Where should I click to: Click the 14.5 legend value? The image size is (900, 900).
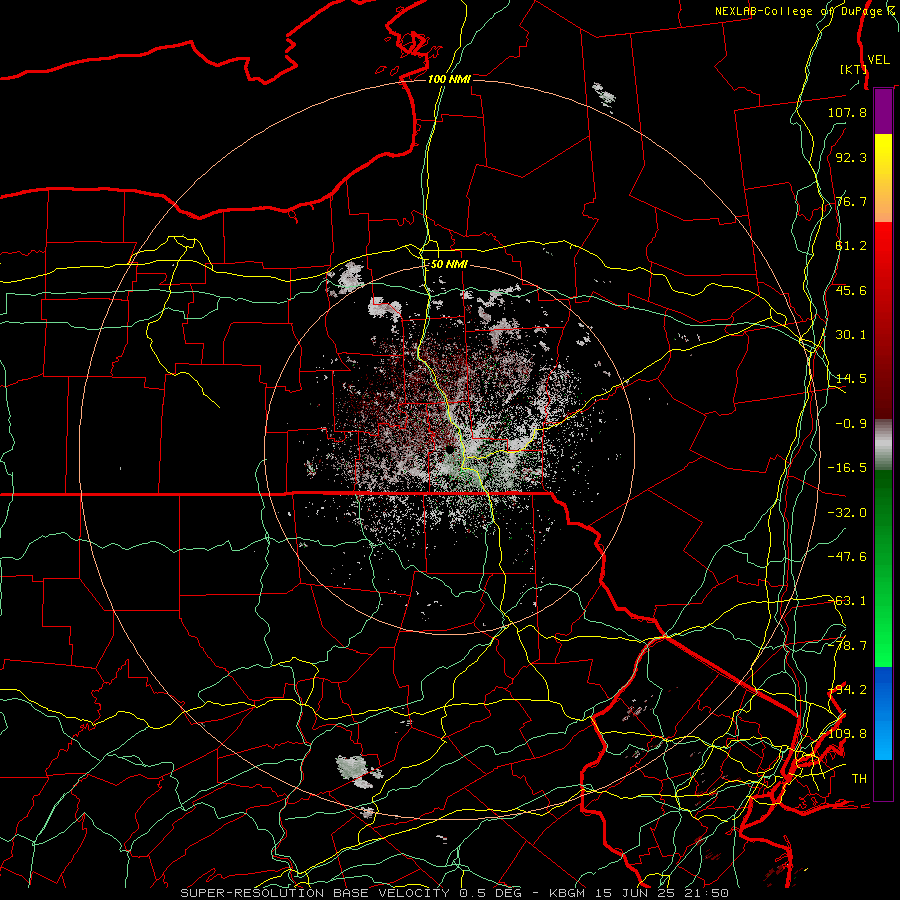(x=851, y=379)
